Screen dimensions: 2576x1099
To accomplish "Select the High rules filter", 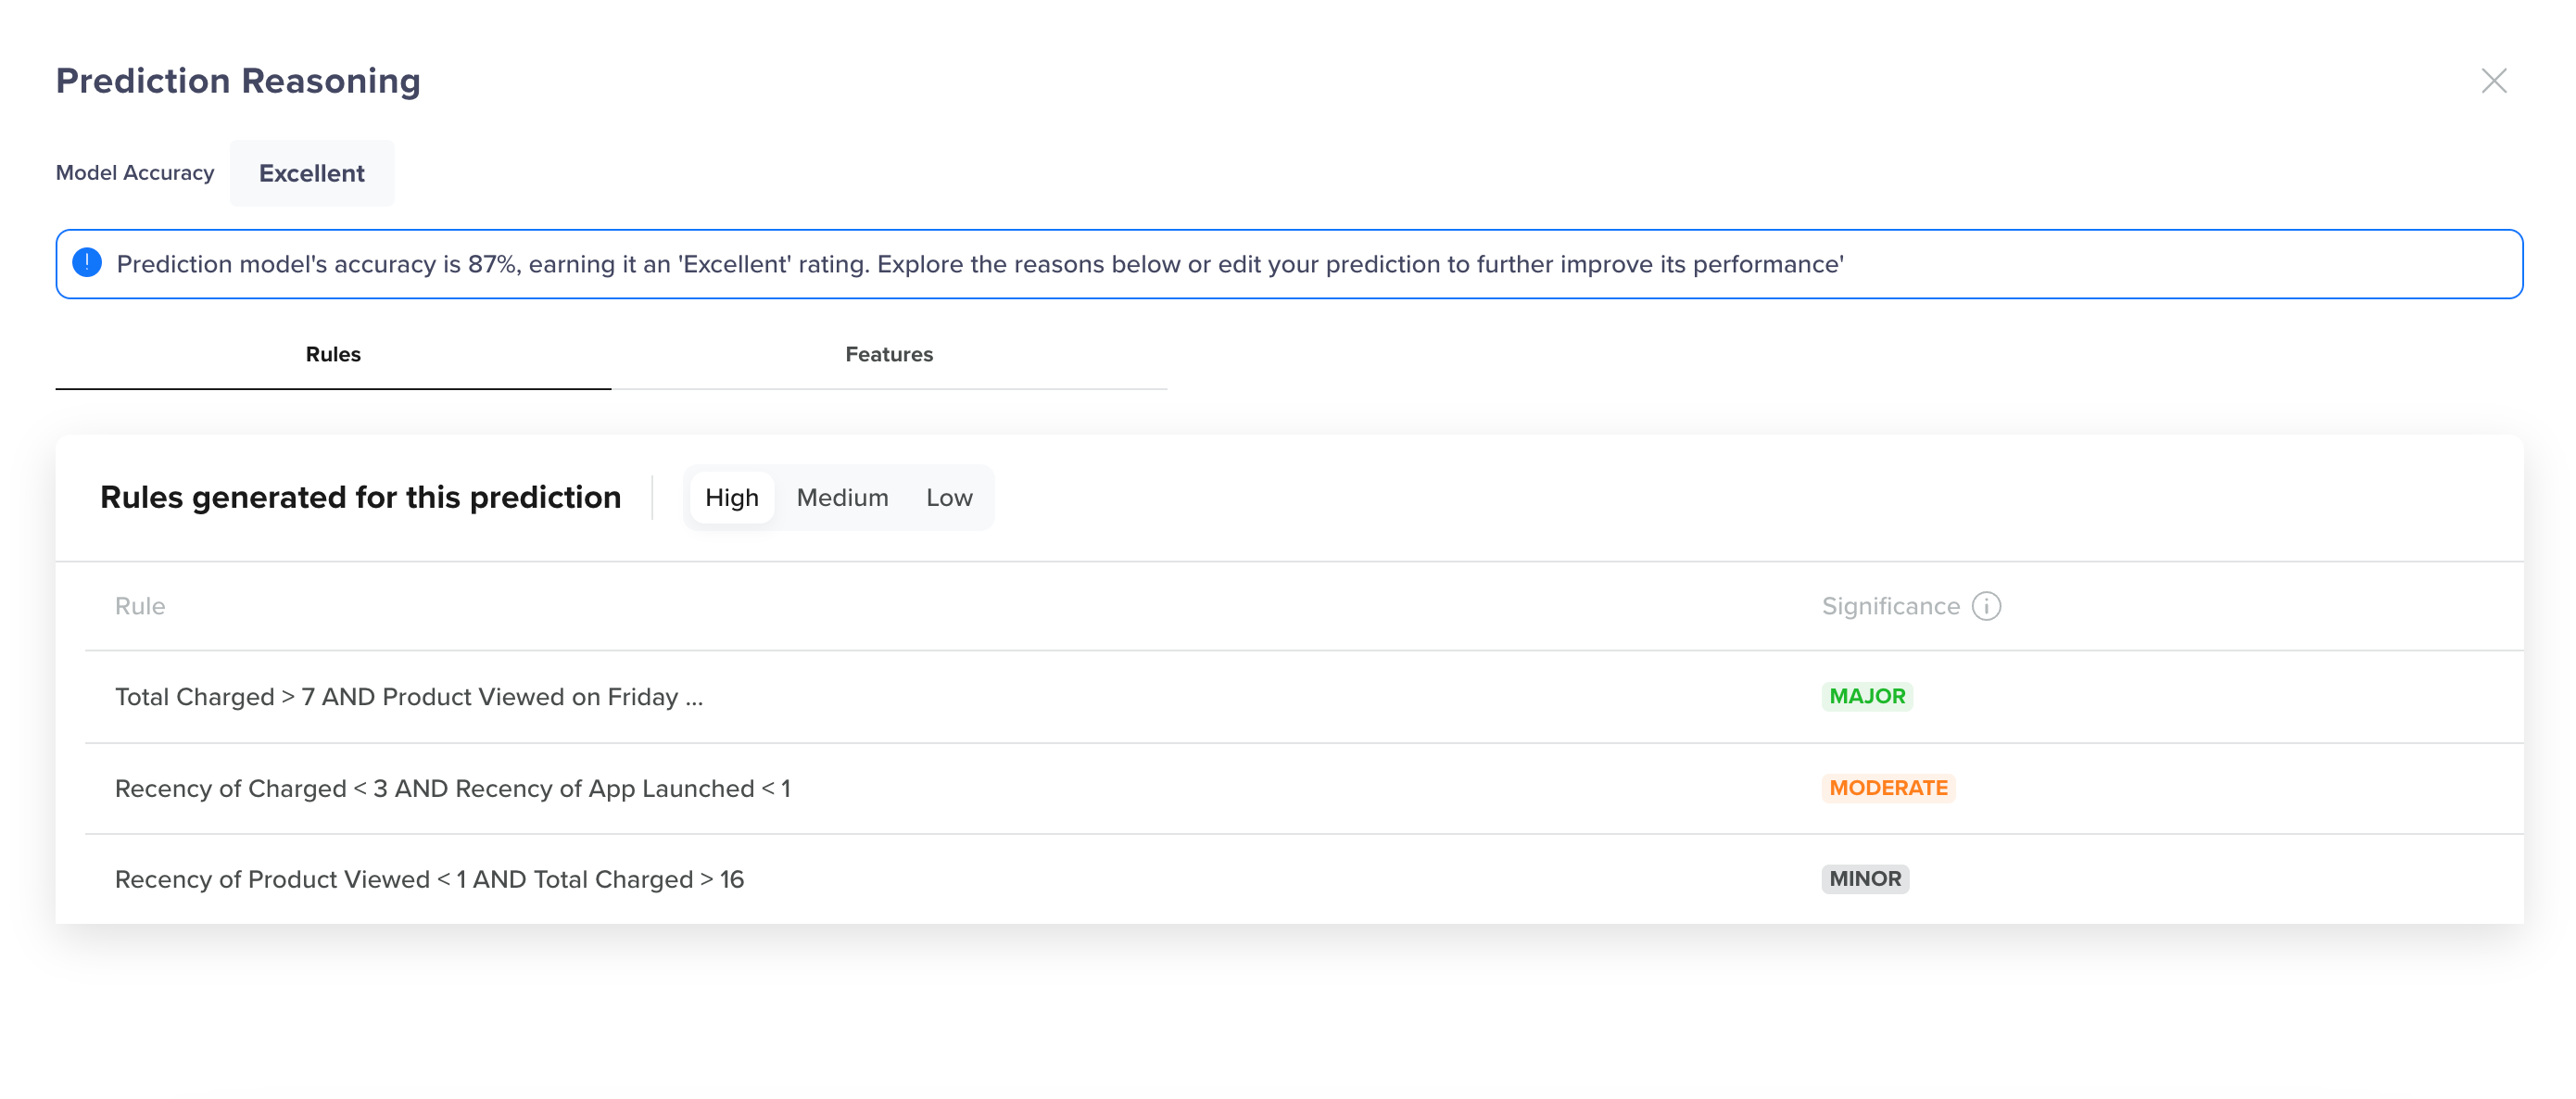I will tap(731, 497).
